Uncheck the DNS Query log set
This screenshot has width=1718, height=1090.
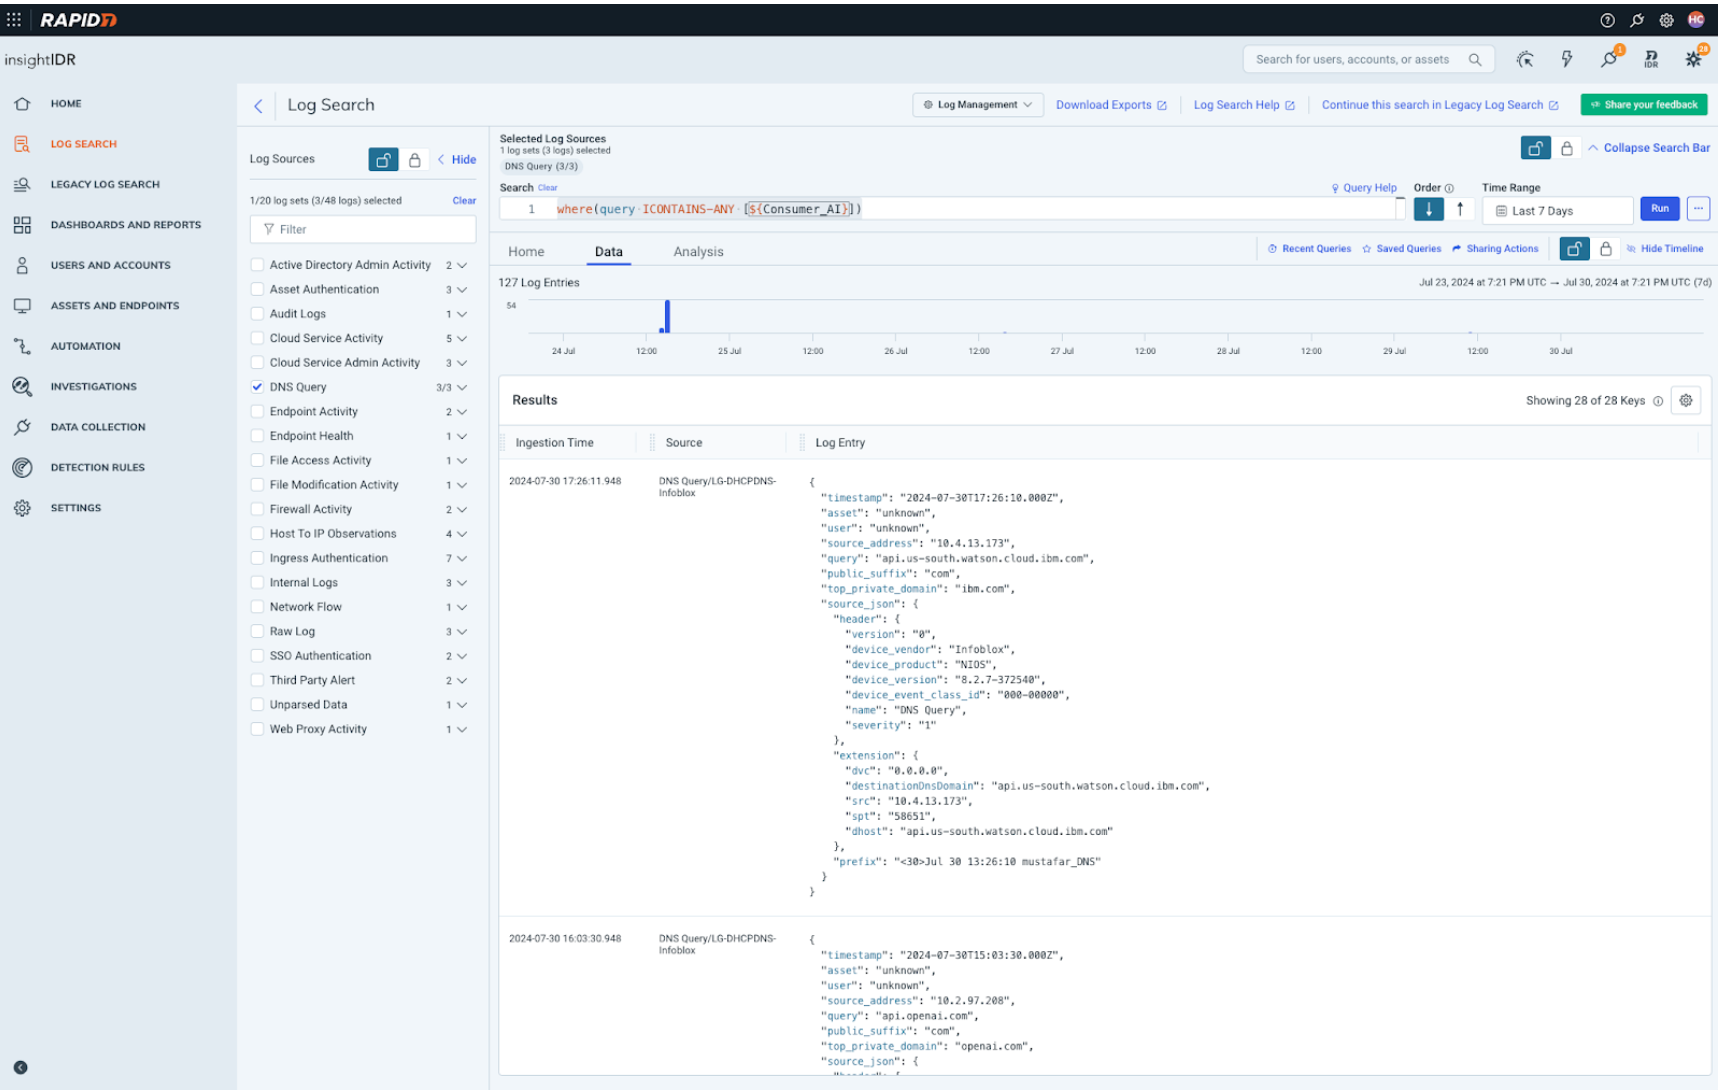[257, 387]
